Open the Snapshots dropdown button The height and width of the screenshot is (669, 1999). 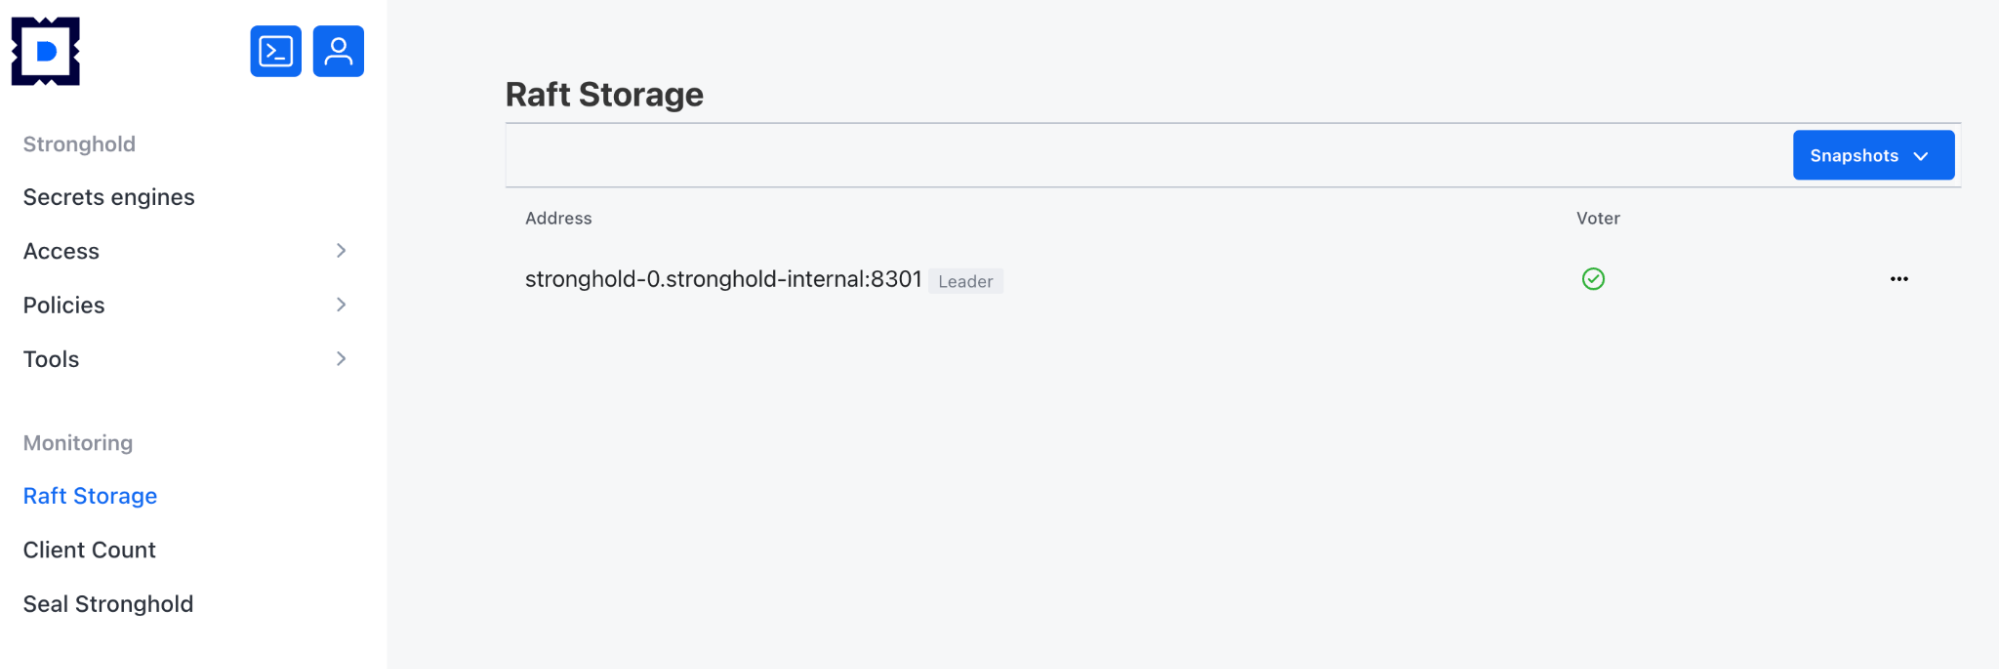click(1855, 156)
